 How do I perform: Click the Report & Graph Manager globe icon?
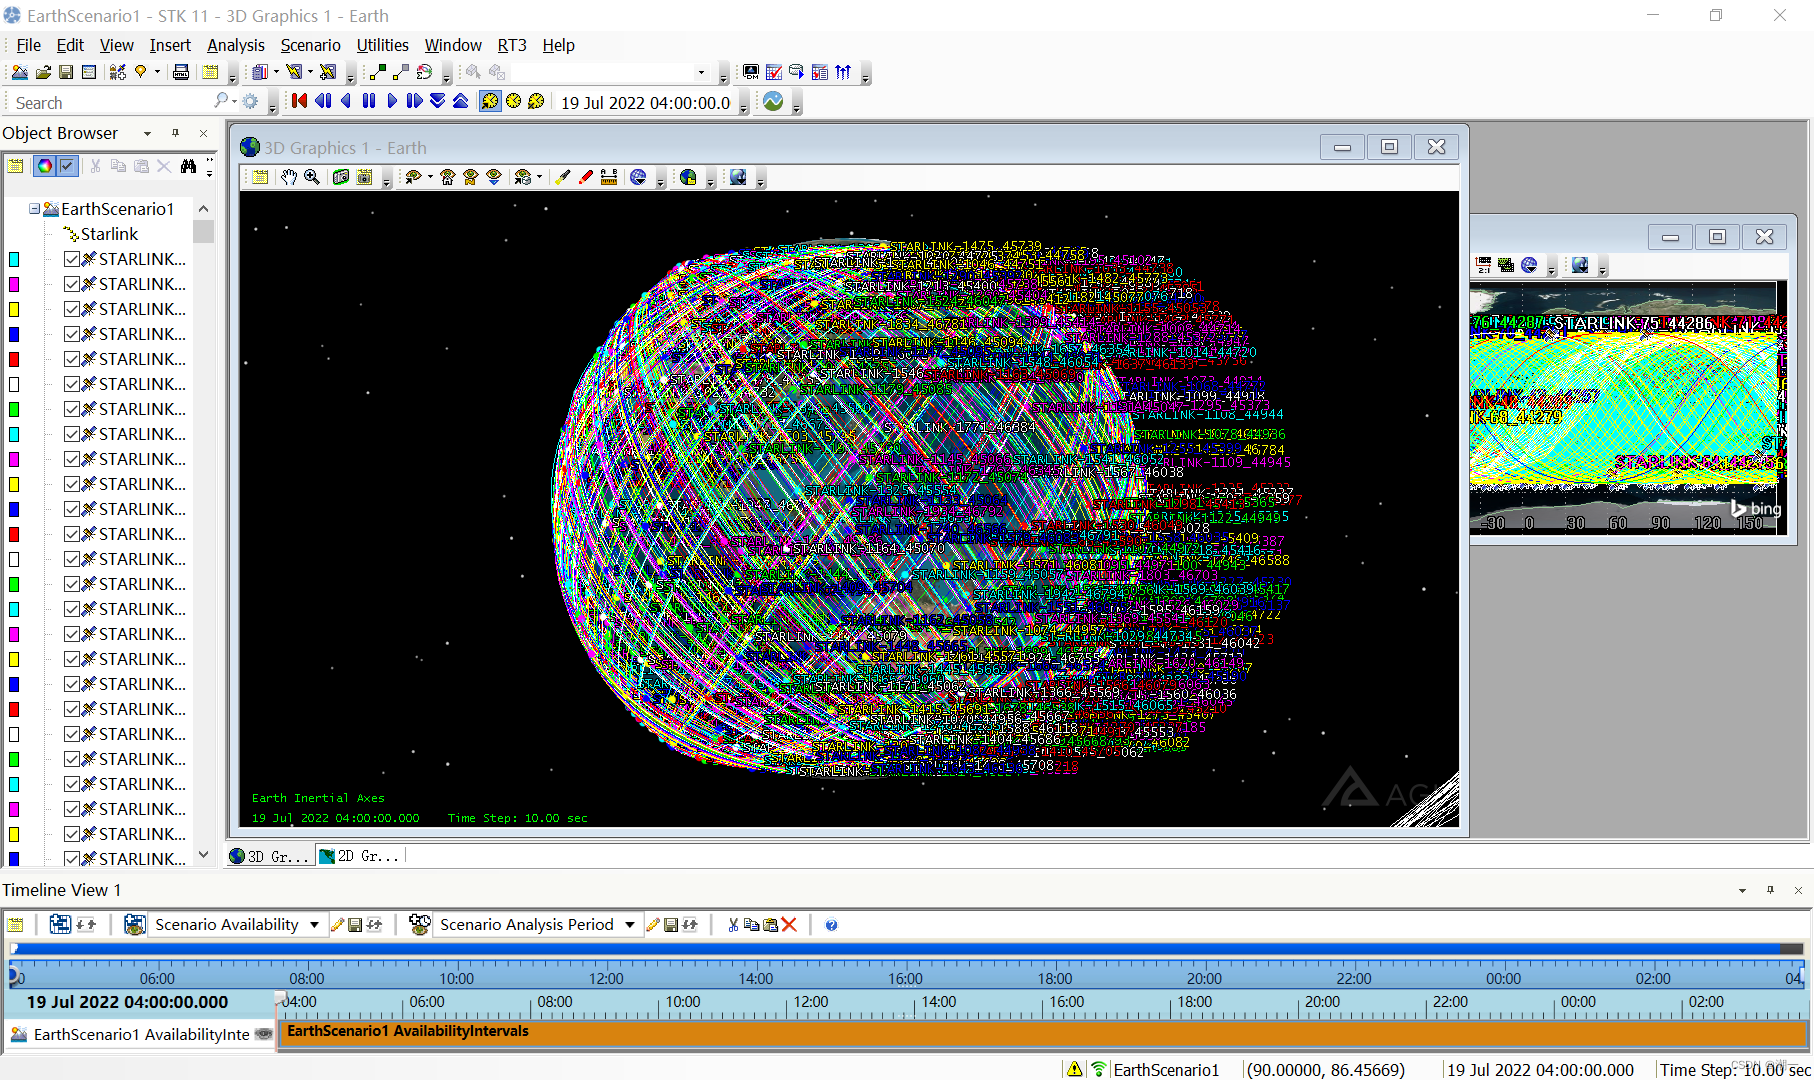tap(773, 101)
